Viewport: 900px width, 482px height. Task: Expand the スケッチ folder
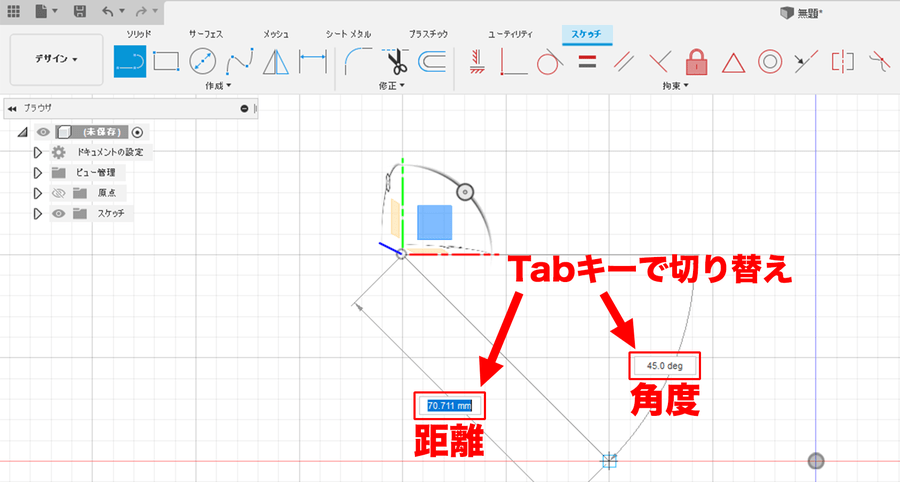tap(38, 214)
